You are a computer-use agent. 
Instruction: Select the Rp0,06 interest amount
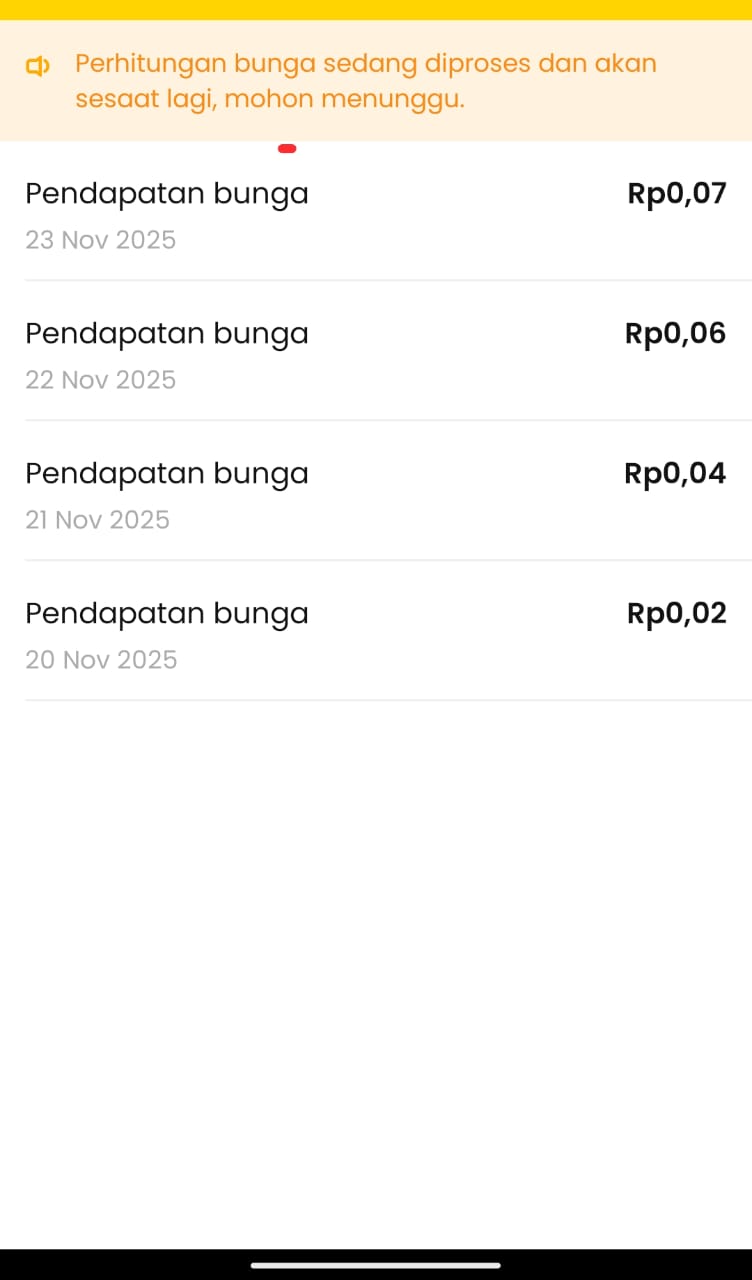[675, 333]
